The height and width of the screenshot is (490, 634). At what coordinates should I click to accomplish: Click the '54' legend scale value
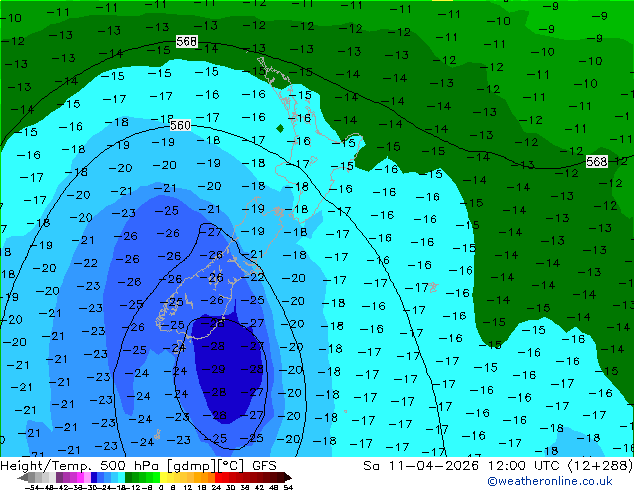tap(288, 487)
